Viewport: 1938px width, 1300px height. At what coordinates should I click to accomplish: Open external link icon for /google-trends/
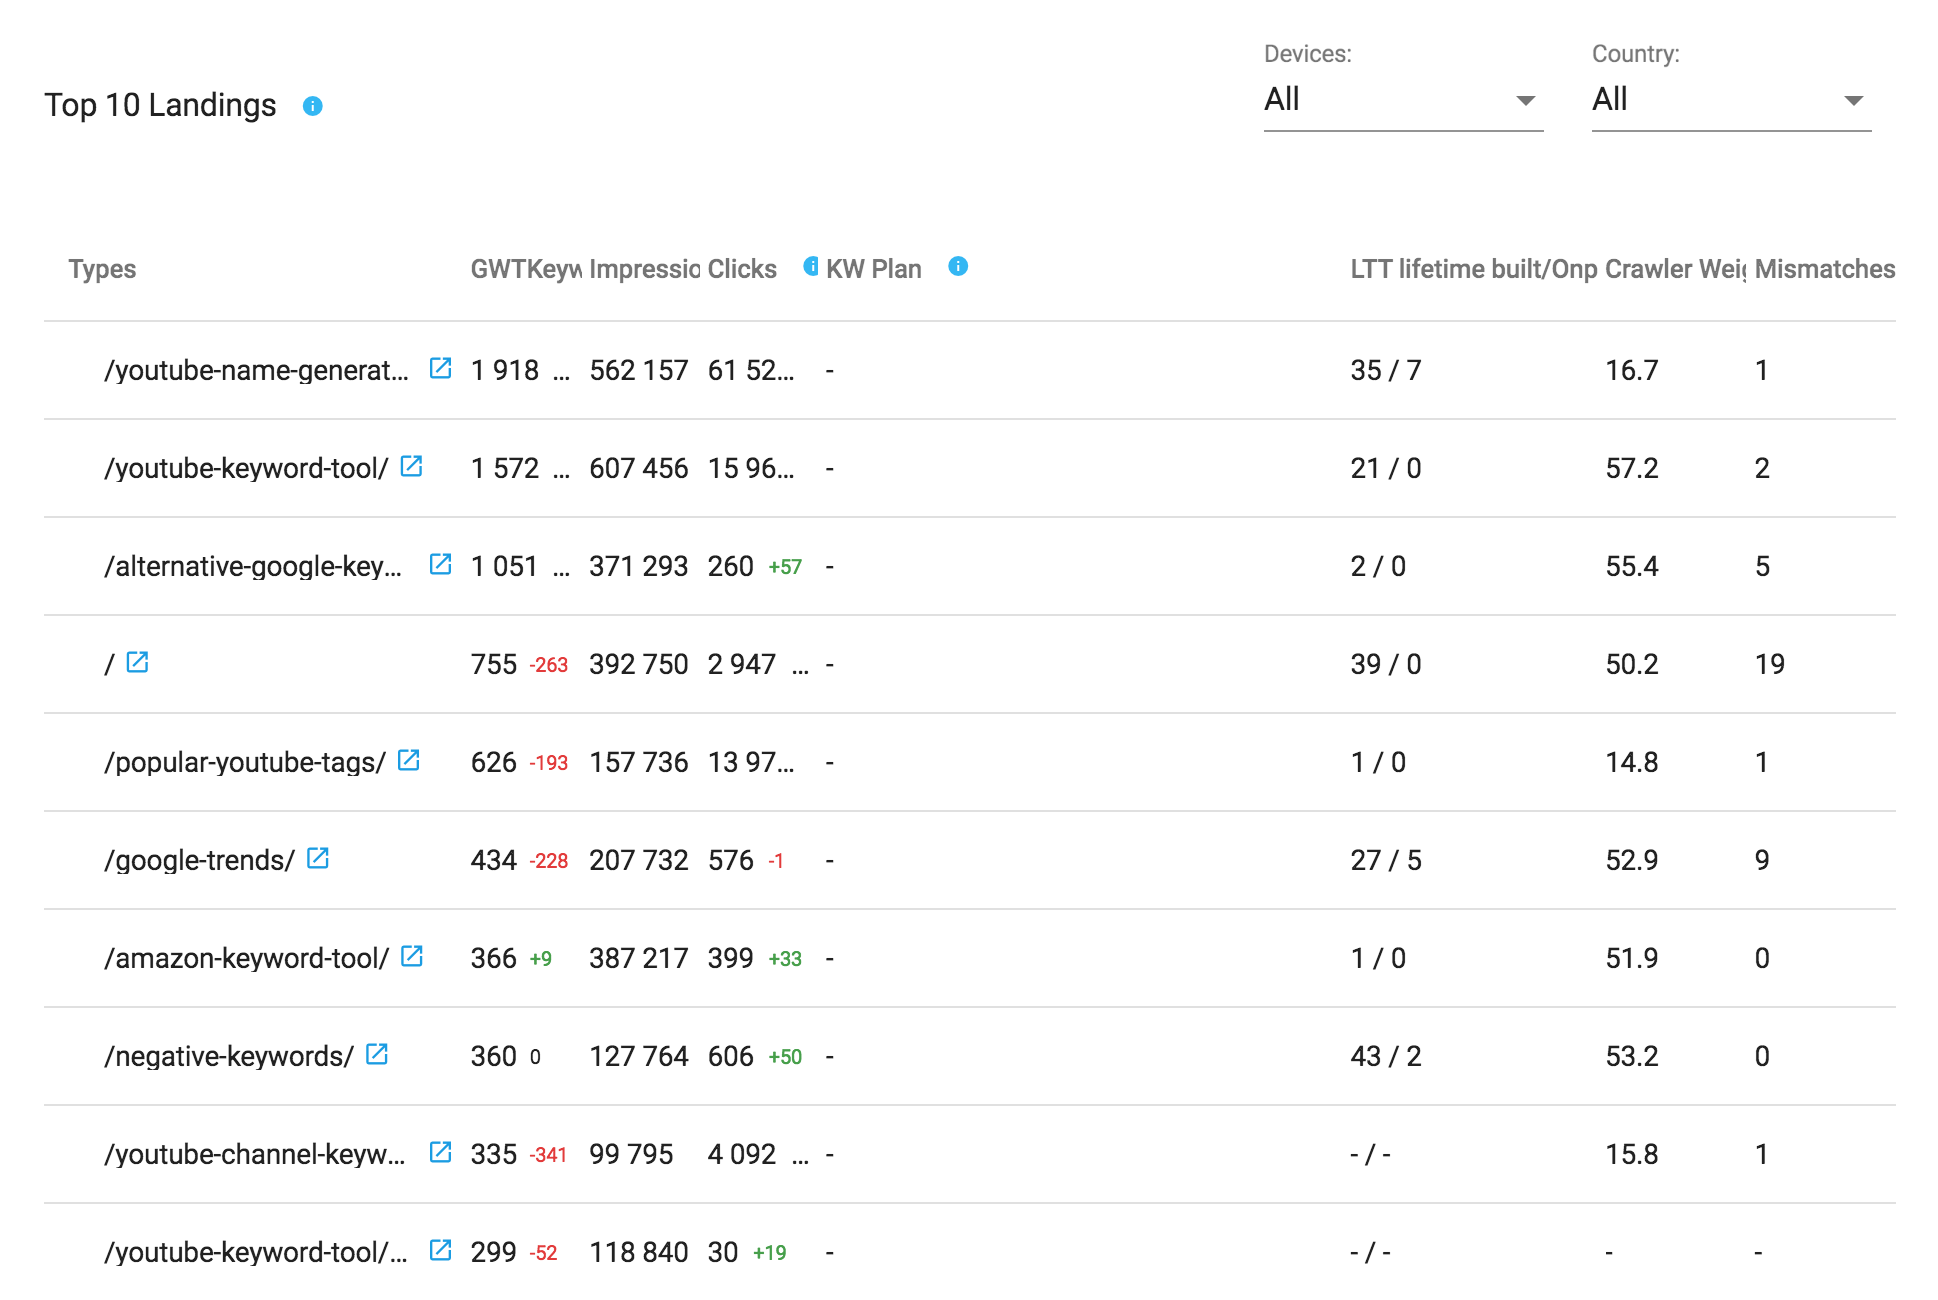point(318,858)
